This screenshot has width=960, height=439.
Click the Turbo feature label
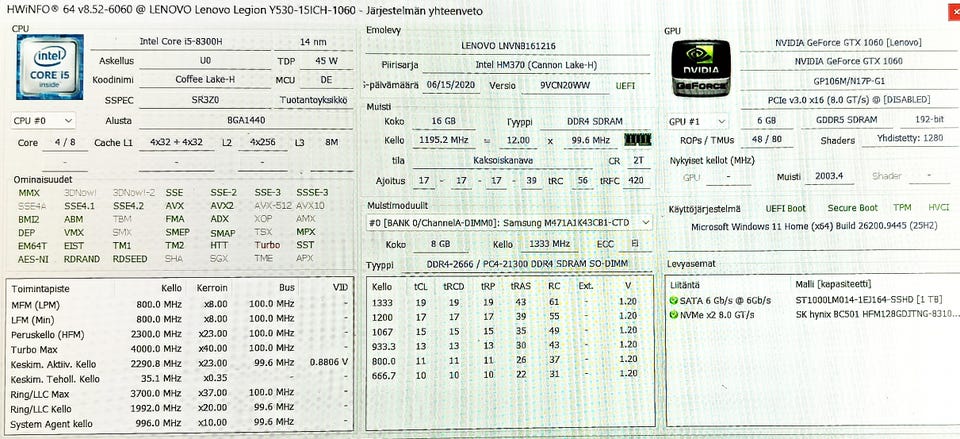tap(268, 245)
